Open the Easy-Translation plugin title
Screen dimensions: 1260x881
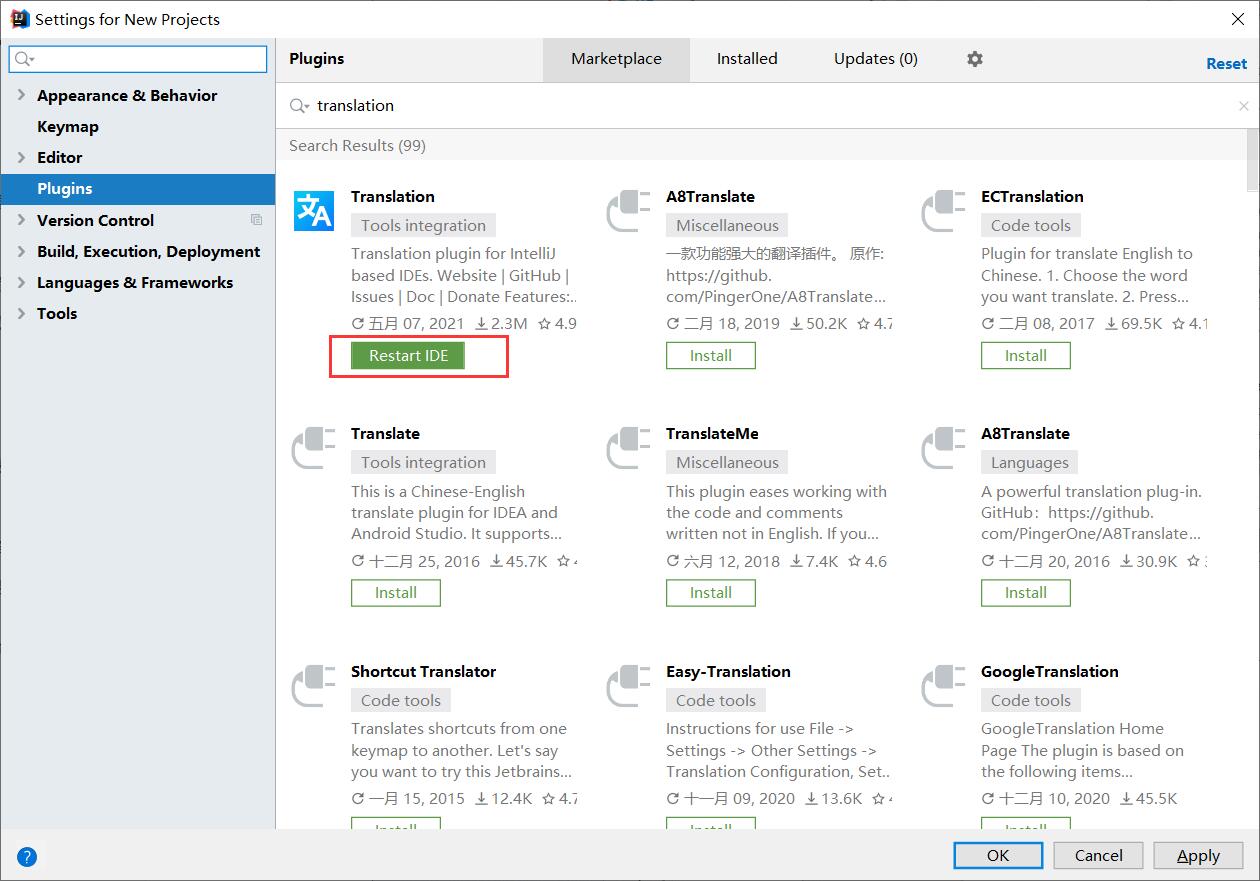[728, 672]
